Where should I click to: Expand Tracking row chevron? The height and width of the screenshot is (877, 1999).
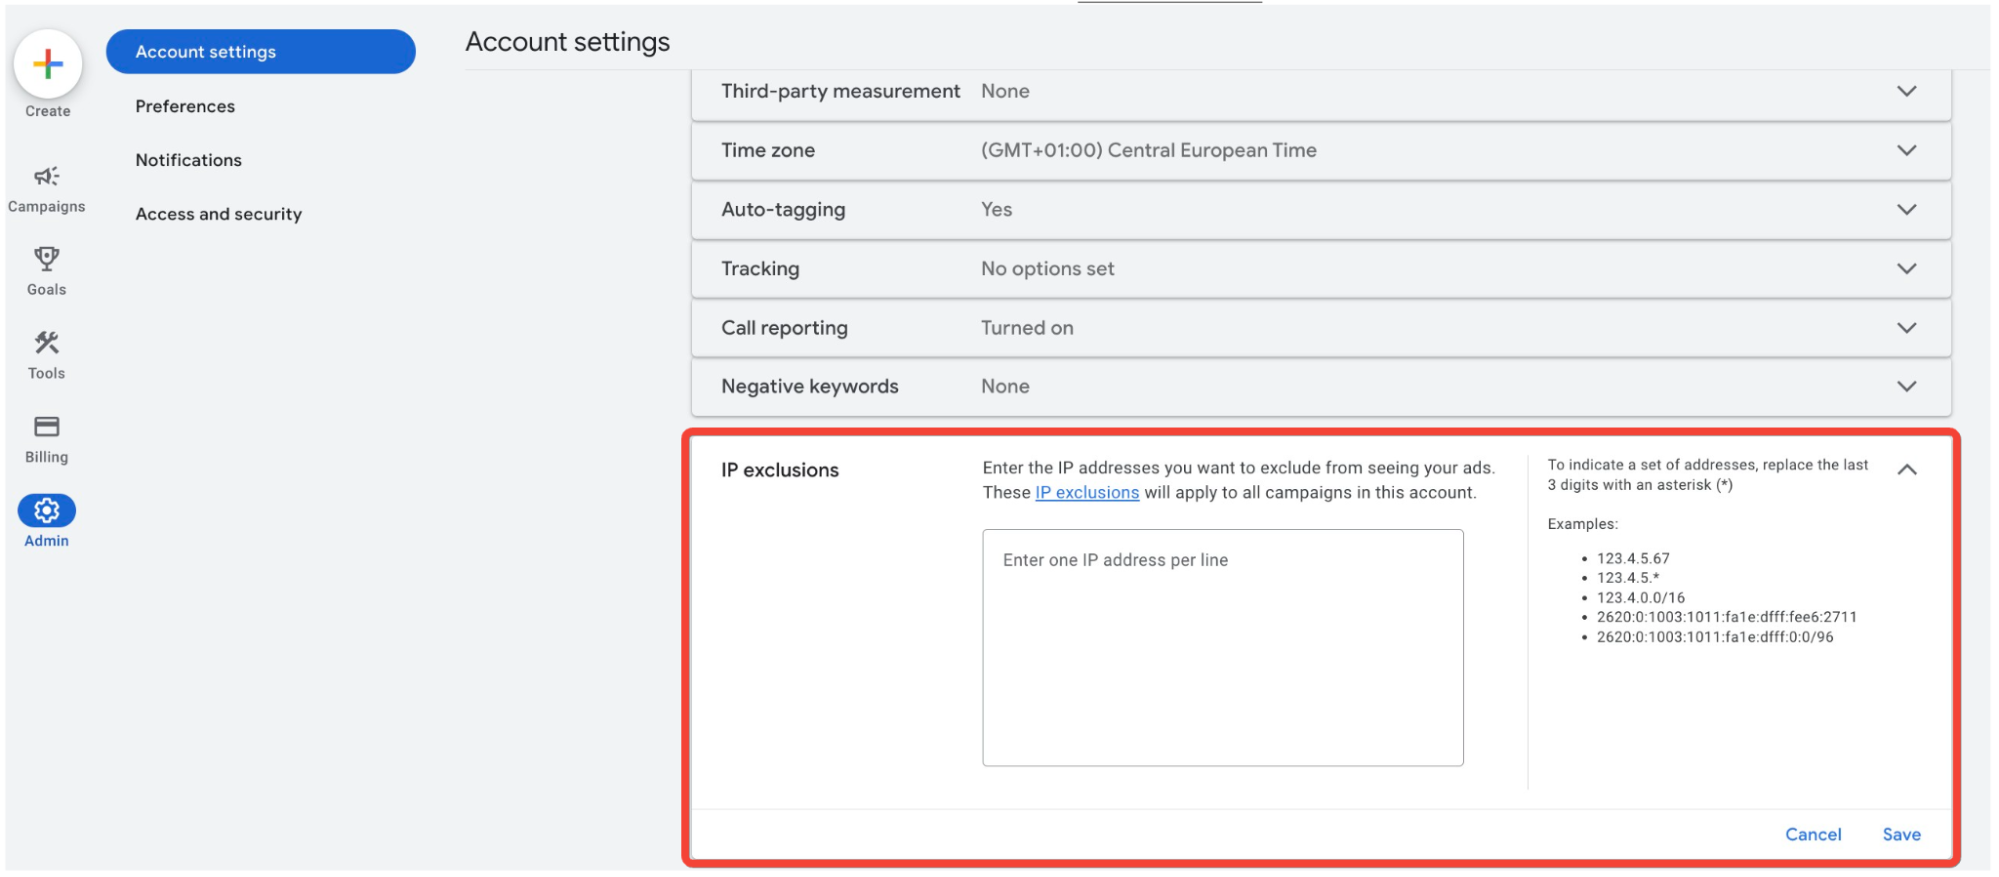tap(1907, 268)
